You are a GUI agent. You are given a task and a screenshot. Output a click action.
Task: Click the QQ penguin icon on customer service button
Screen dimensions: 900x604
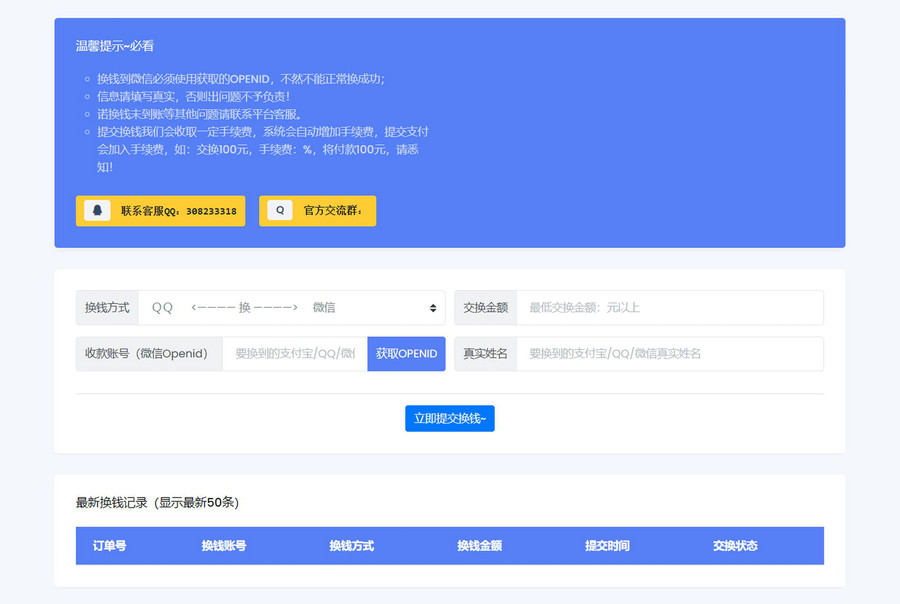tap(96, 210)
